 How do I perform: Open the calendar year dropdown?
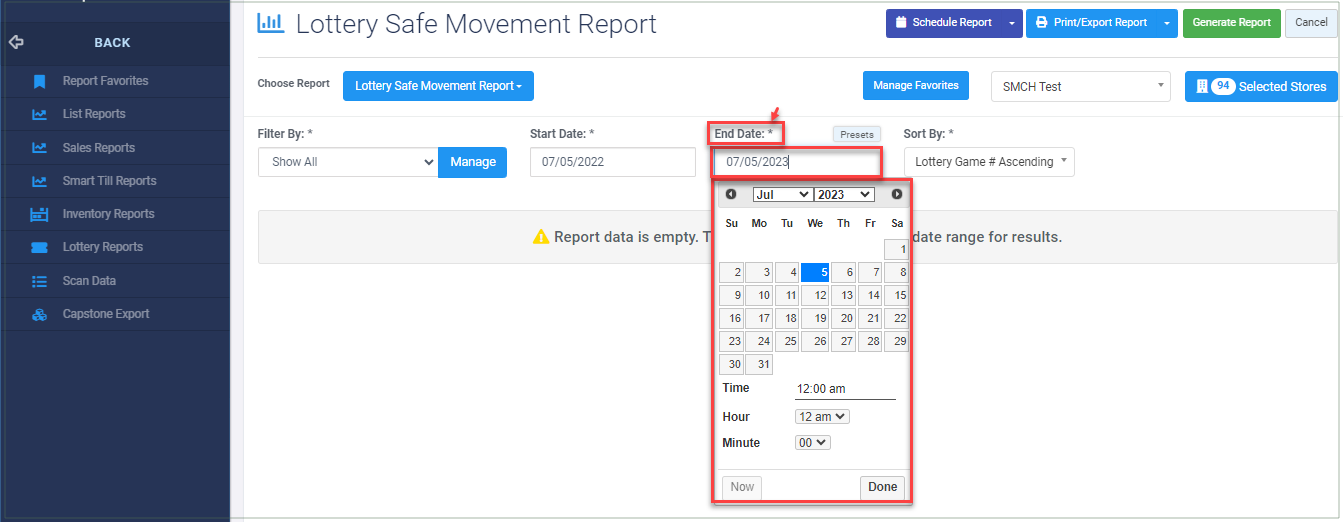[844, 194]
